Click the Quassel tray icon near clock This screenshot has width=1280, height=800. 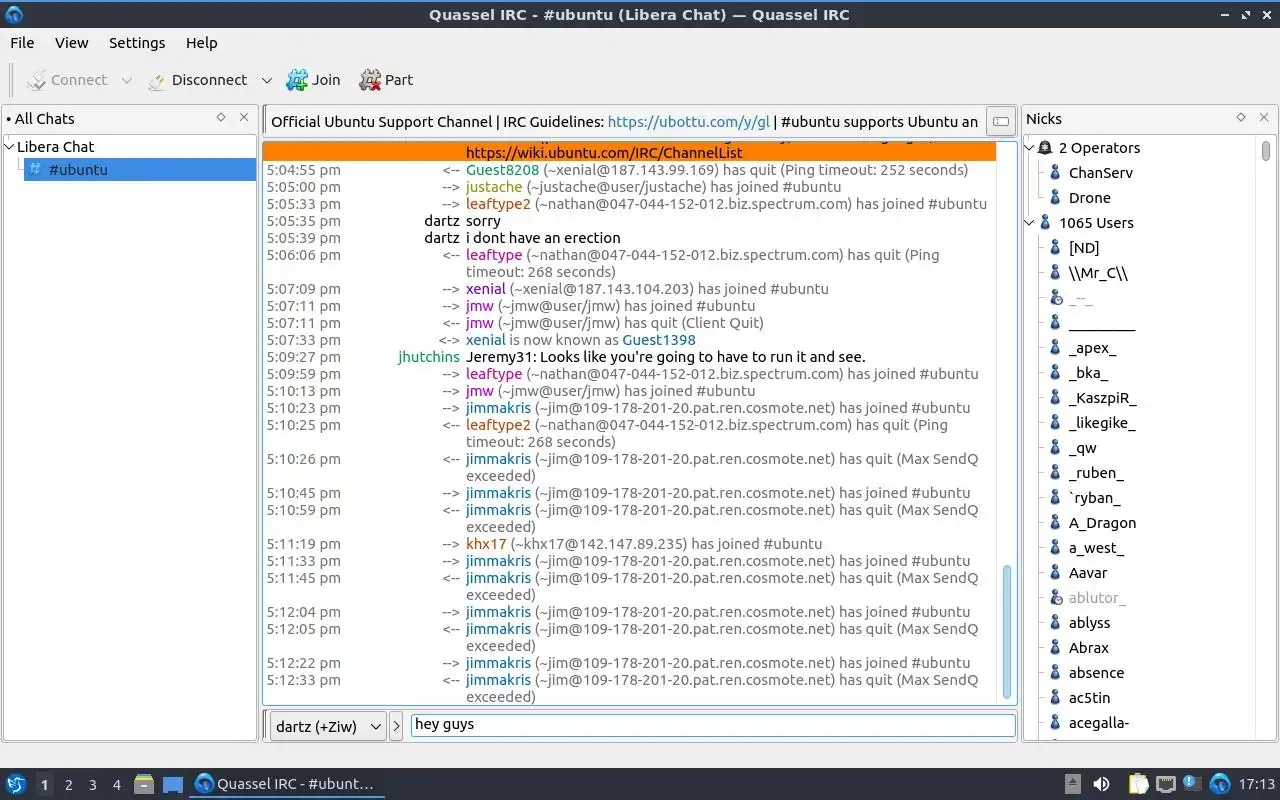[x=1220, y=784]
